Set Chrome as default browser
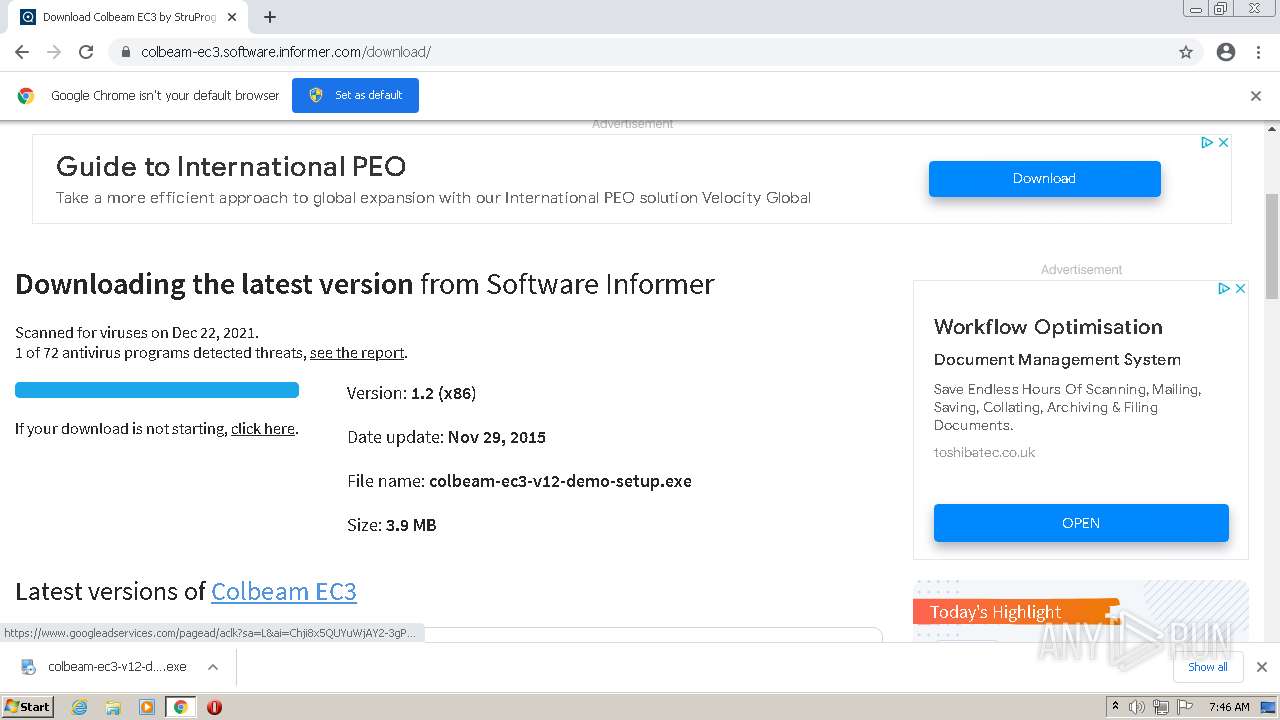The width and height of the screenshot is (1280, 720). point(355,95)
